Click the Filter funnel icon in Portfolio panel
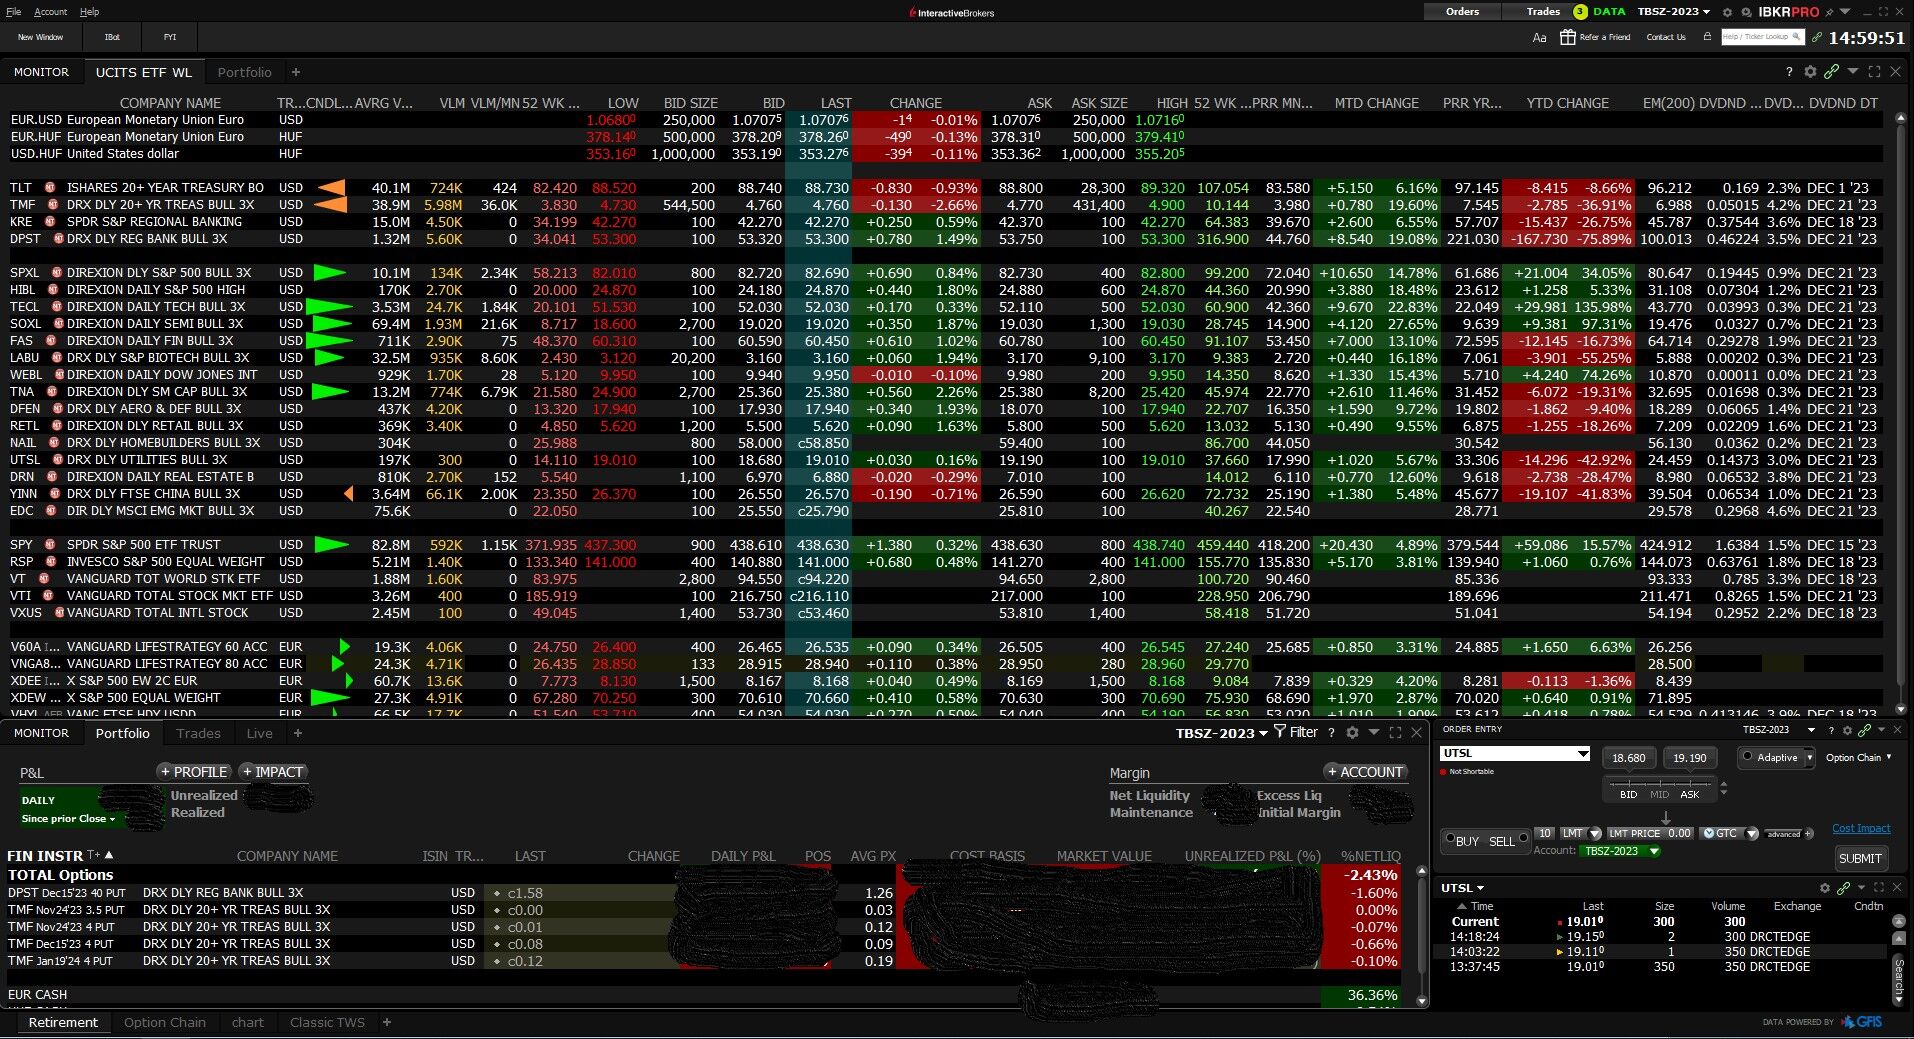 pyautogui.click(x=1280, y=732)
